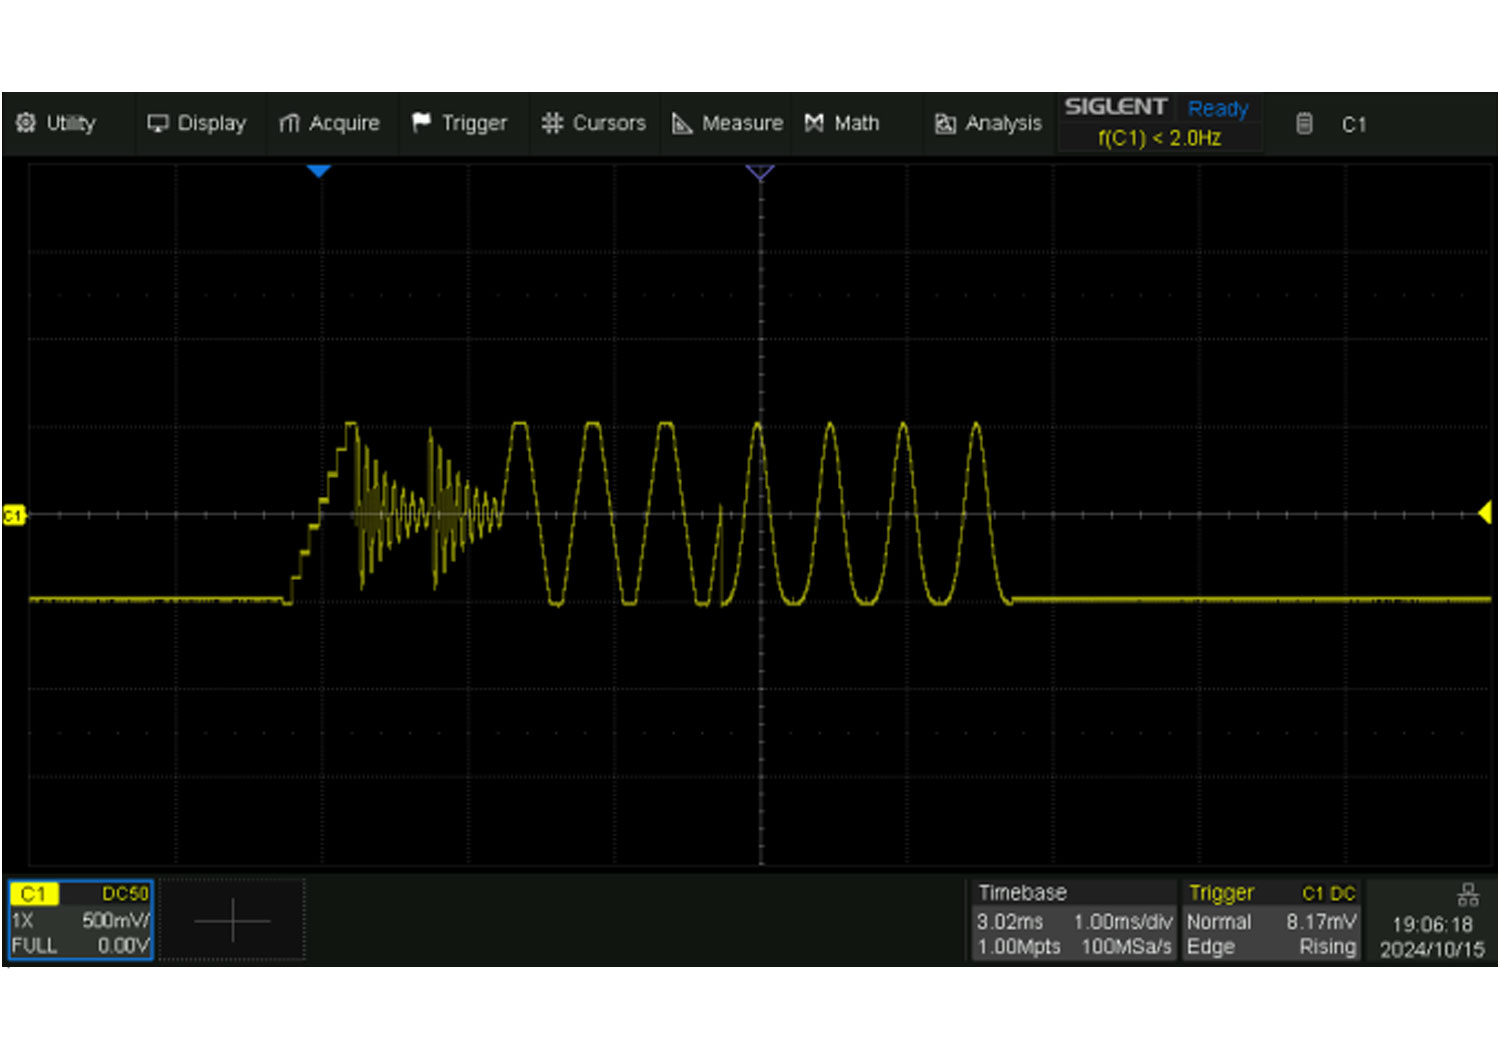
Task: Add a channel with the plus box
Action: tap(232, 920)
